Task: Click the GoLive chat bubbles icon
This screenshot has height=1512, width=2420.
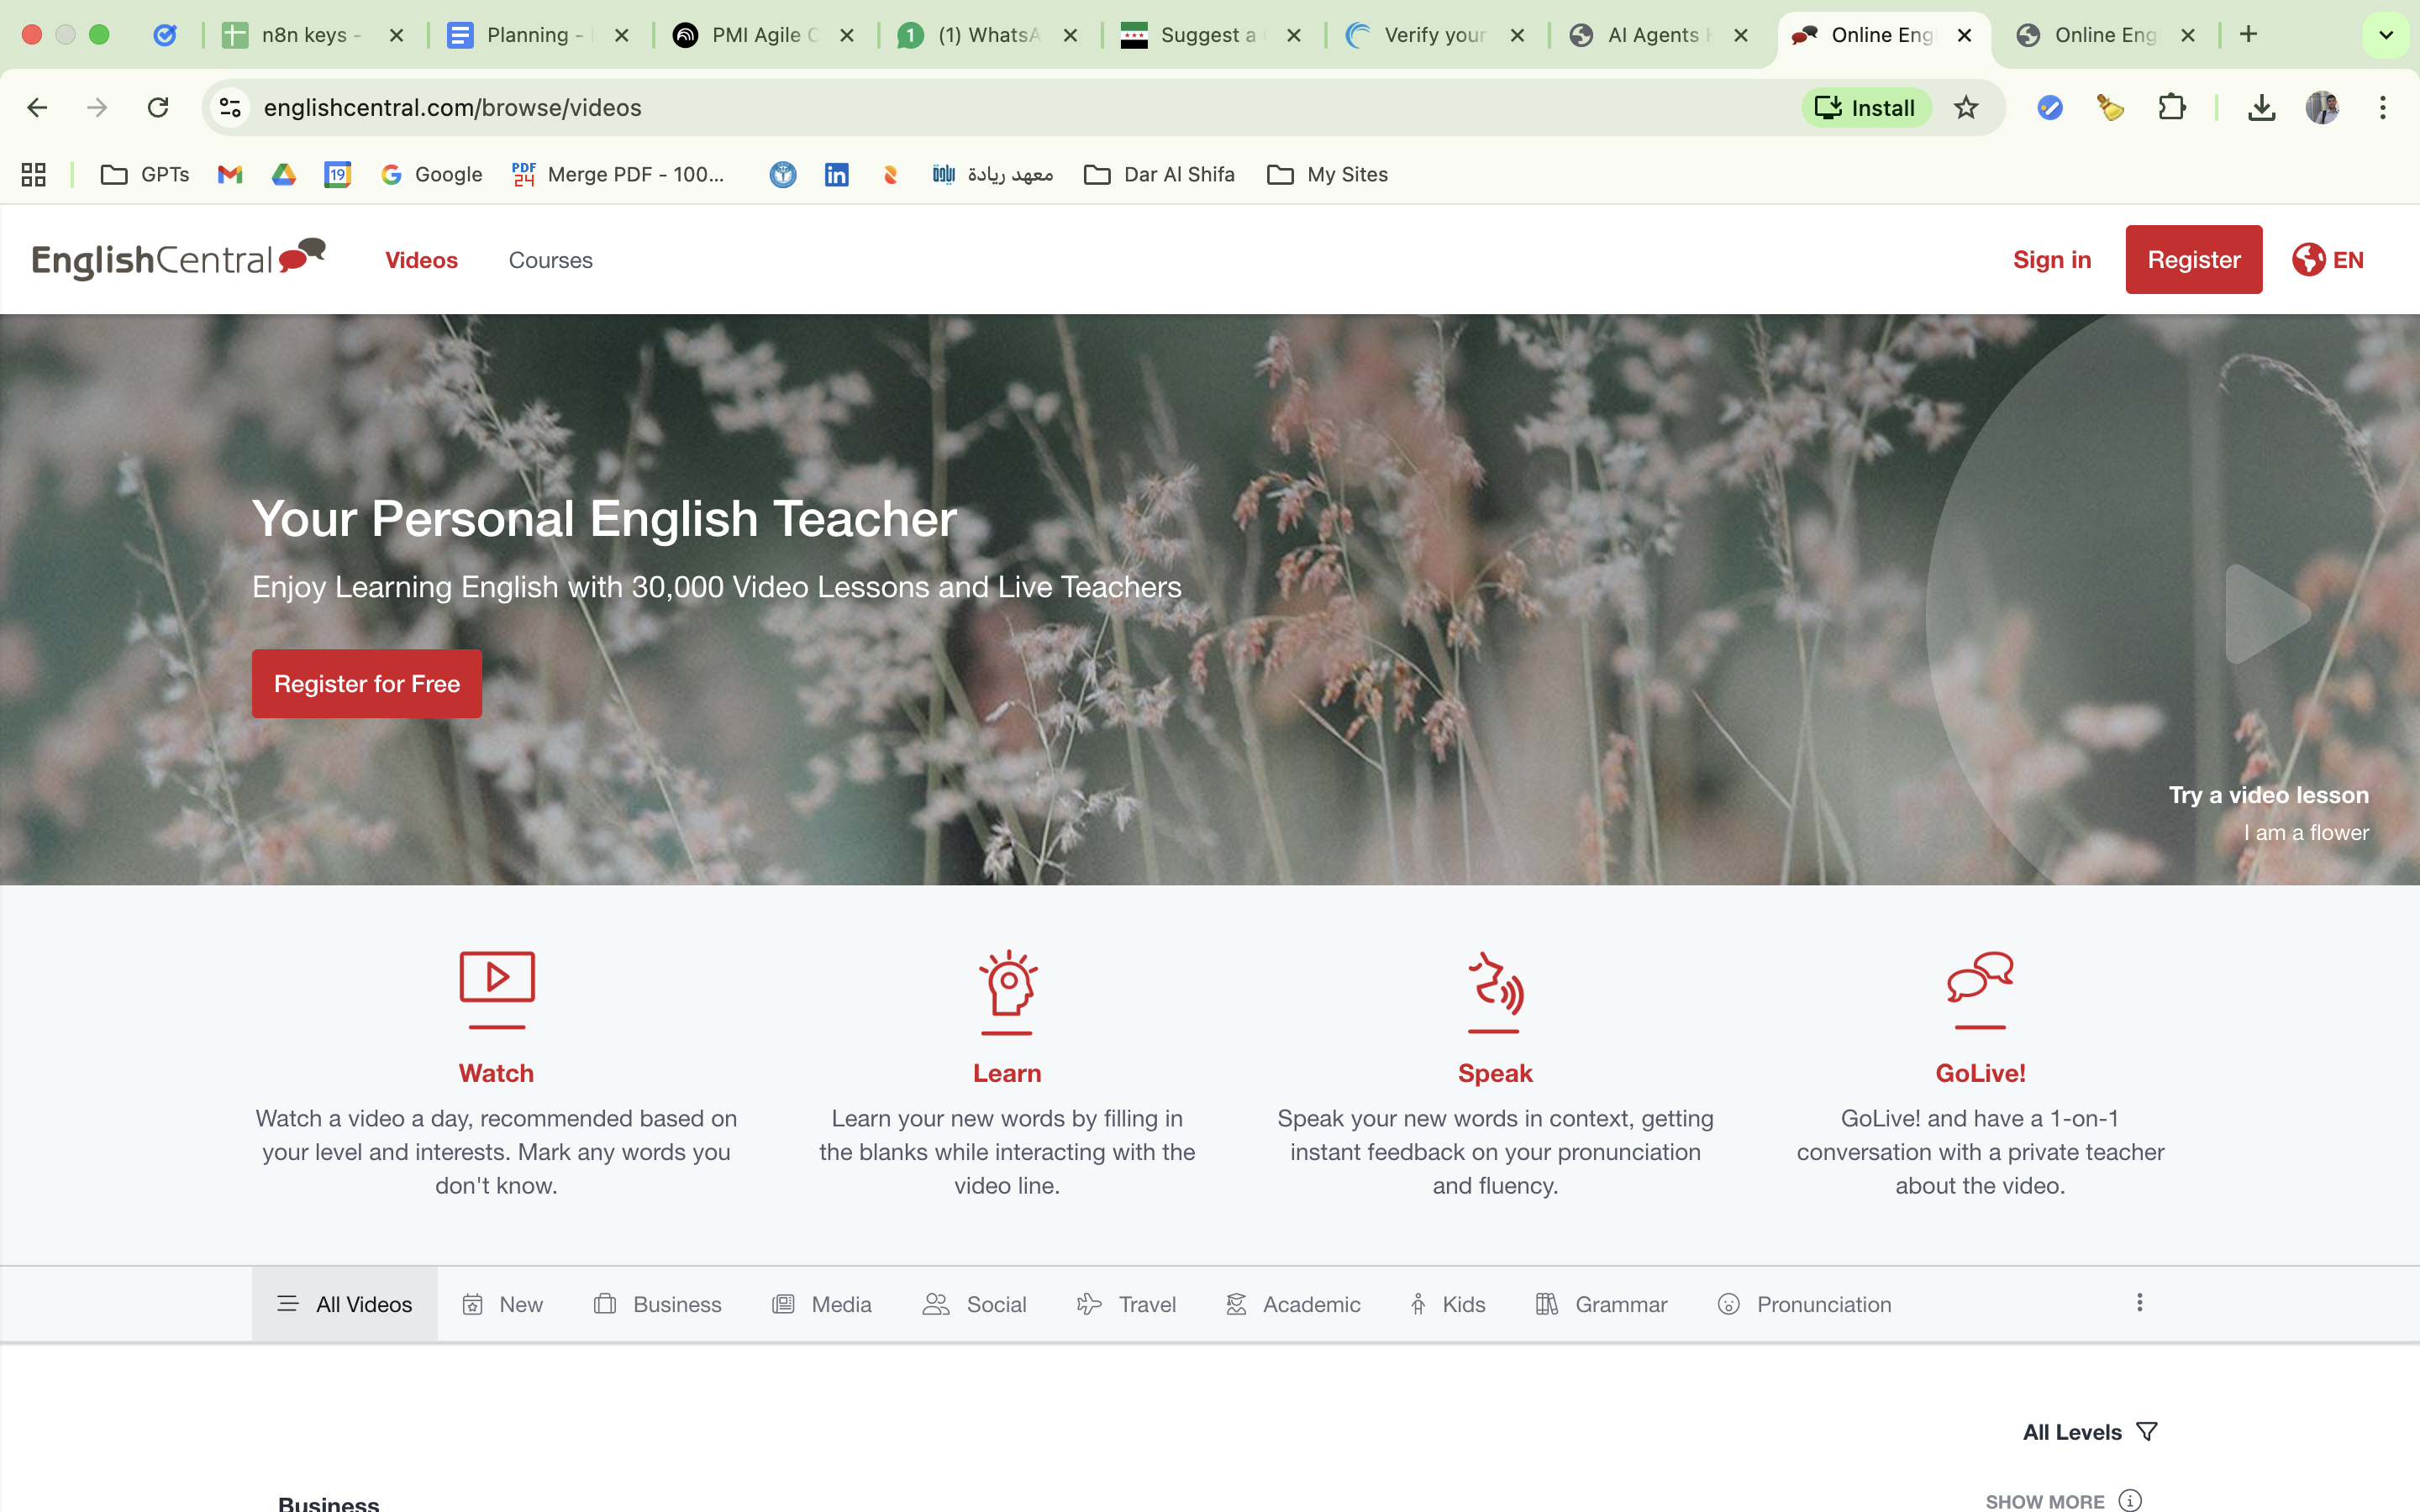Action: pyautogui.click(x=1979, y=976)
